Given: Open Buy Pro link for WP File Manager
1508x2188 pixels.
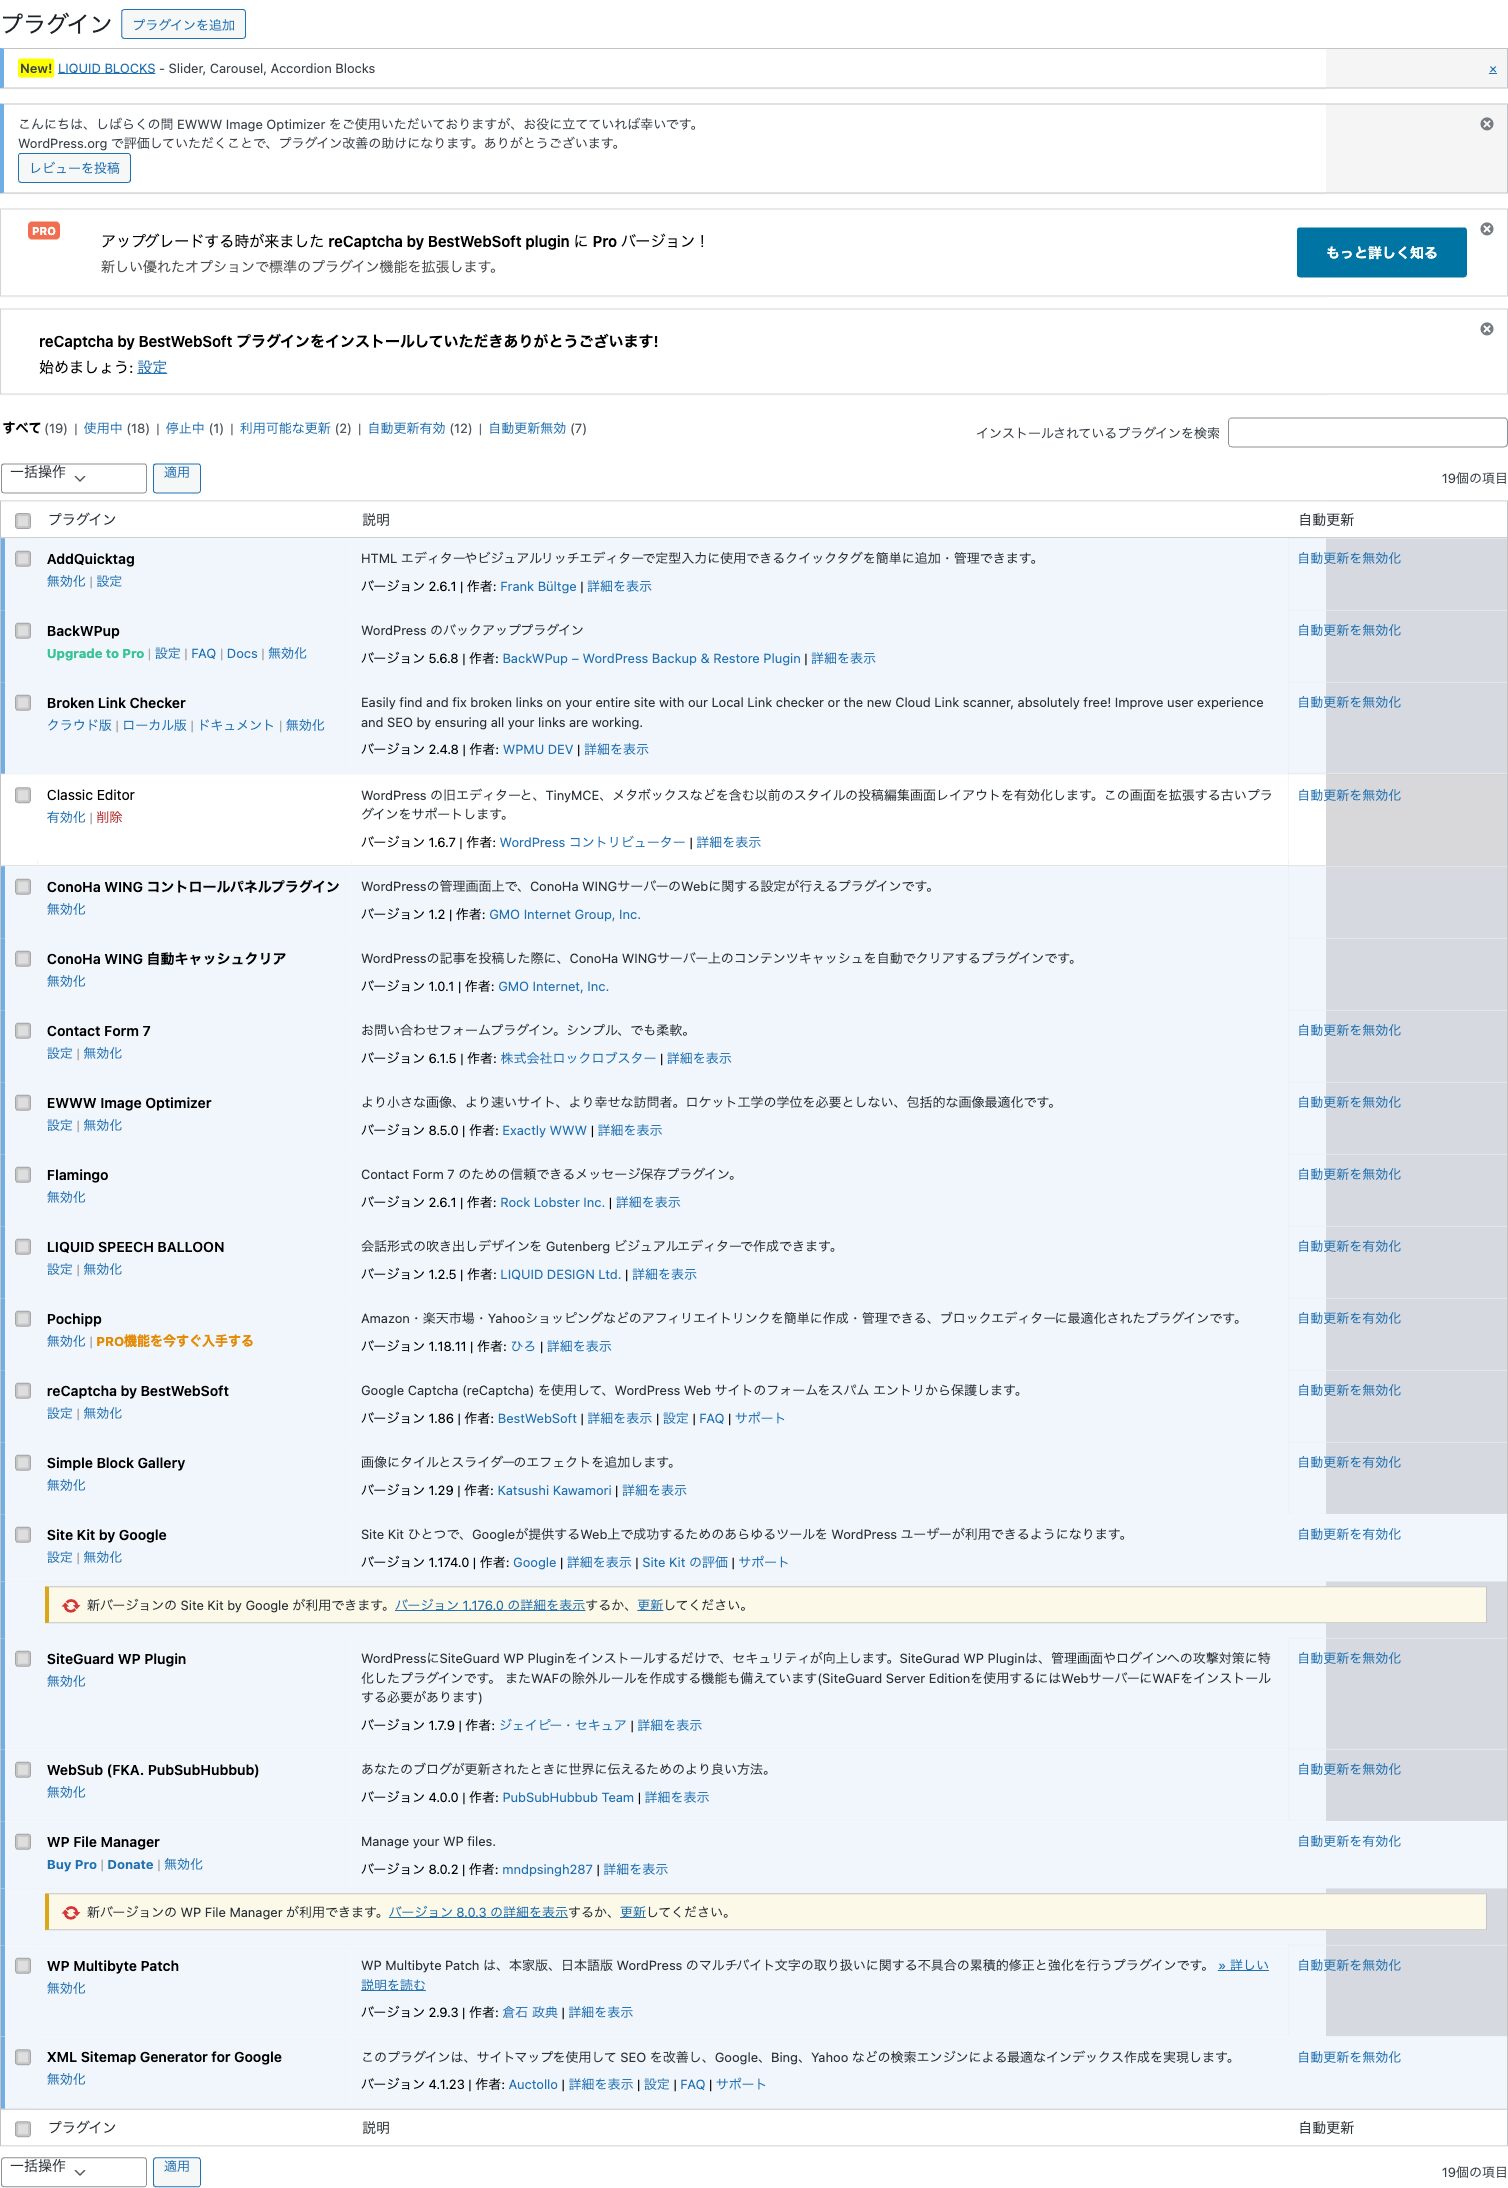Looking at the screenshot, I should click(x=72, y=1864).
